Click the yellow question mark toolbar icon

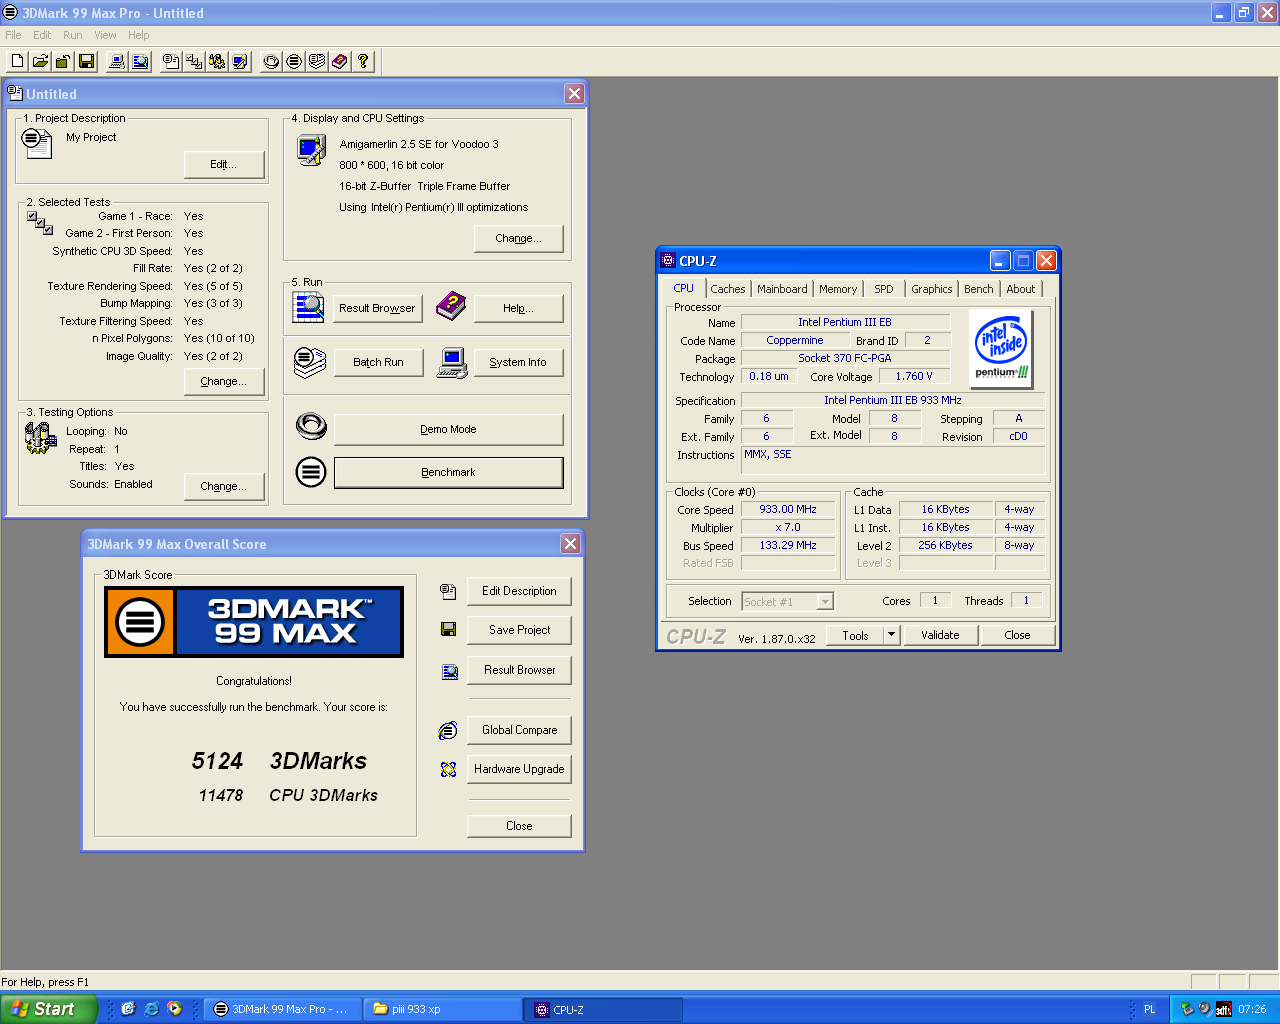363,61
